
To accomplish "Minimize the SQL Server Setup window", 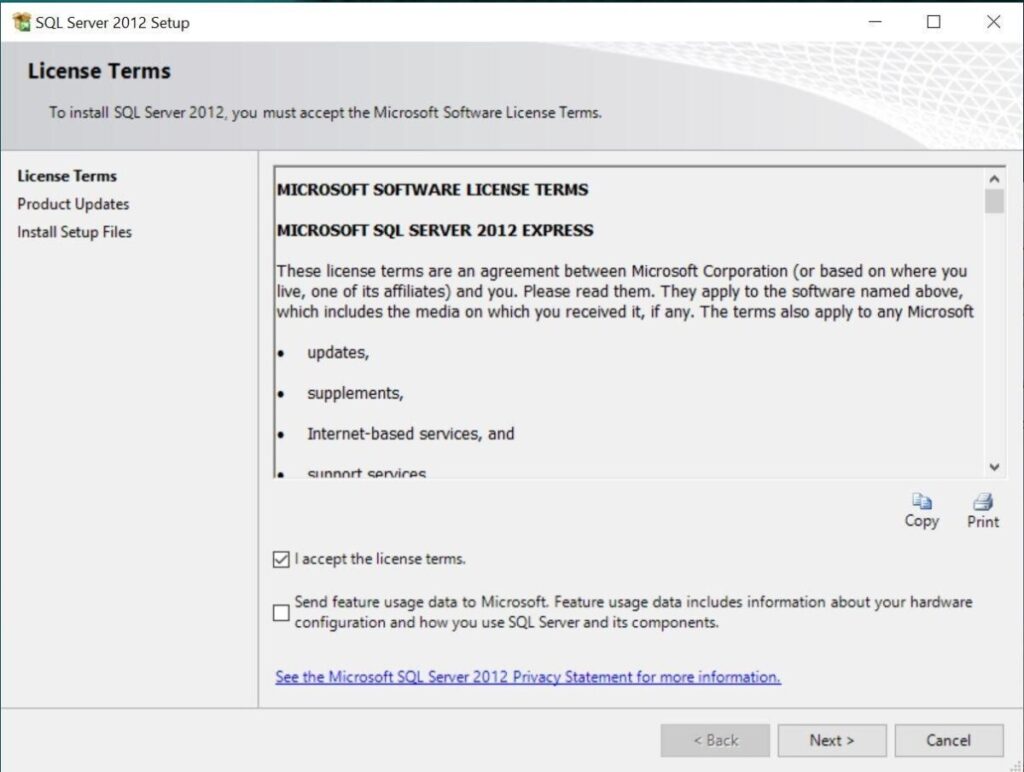I will (874, 21).
